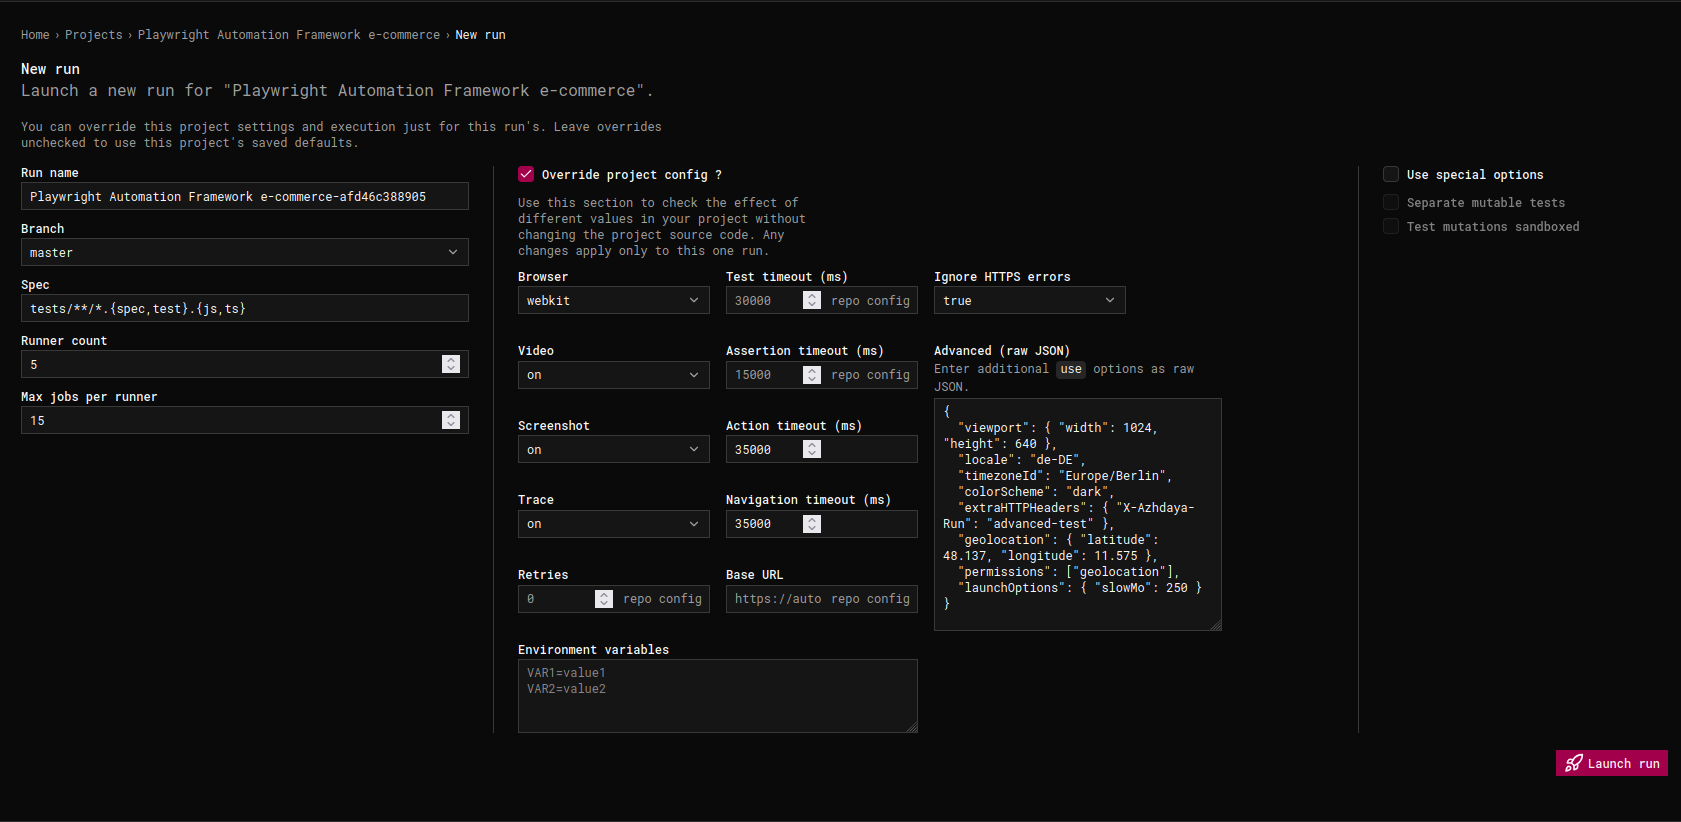Open the Trace dropdown
This screenshot has height=822, width=1681.
click(614, 524)
